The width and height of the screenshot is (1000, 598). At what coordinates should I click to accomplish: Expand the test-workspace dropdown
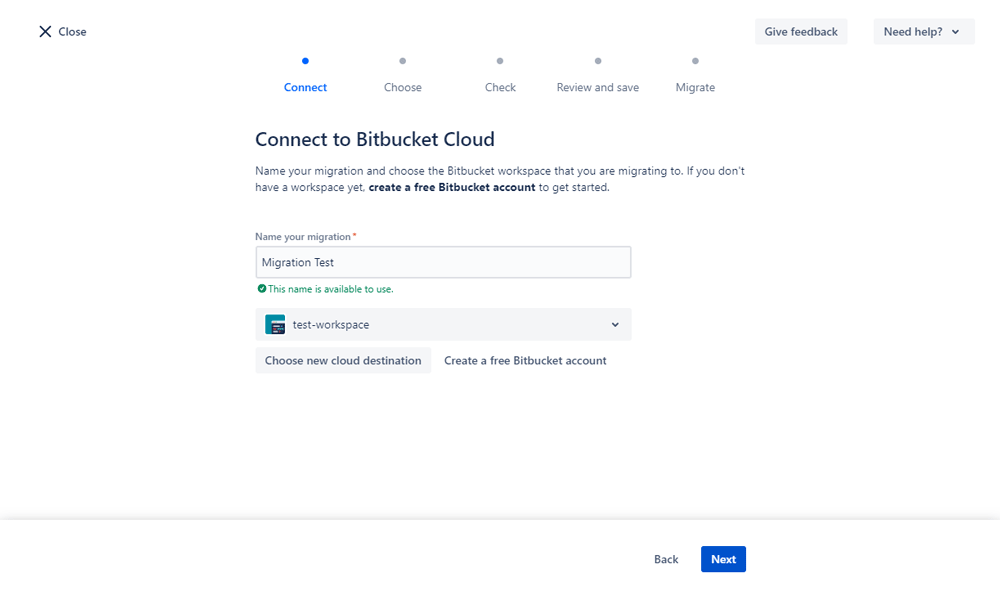[x=443, y=325]
